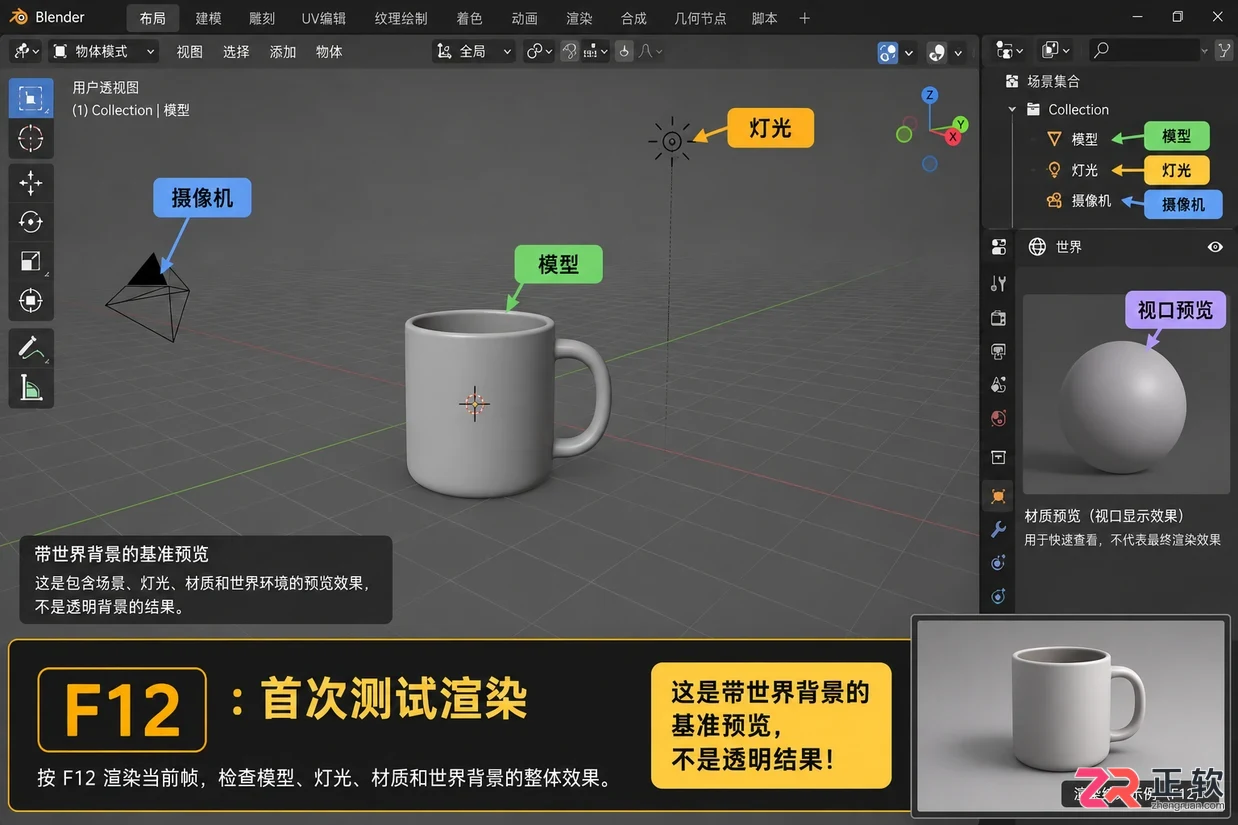Switch to the 渲染 workspace tab
This screenshot has width=1238, height=825.
point(579,18)
